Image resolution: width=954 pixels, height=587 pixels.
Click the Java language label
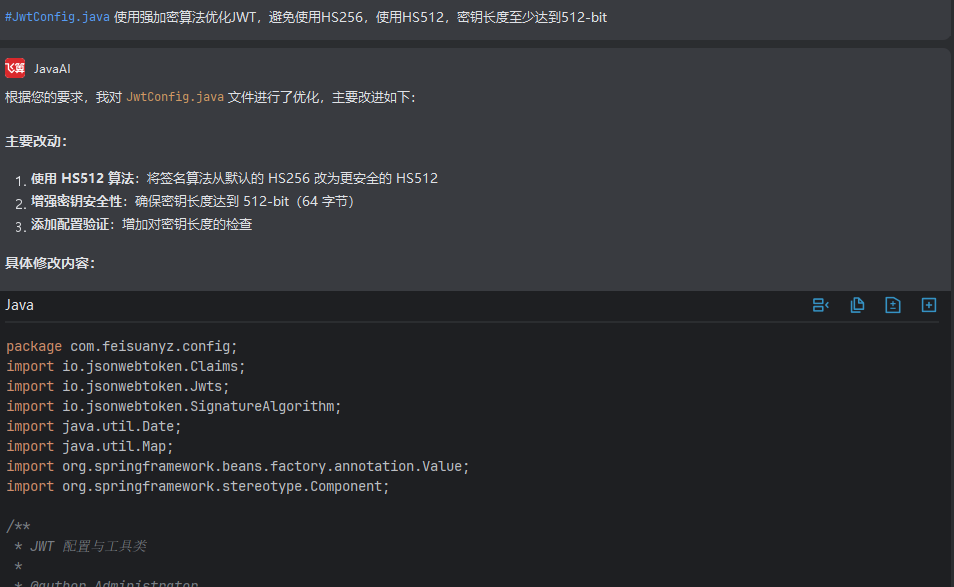20,305
